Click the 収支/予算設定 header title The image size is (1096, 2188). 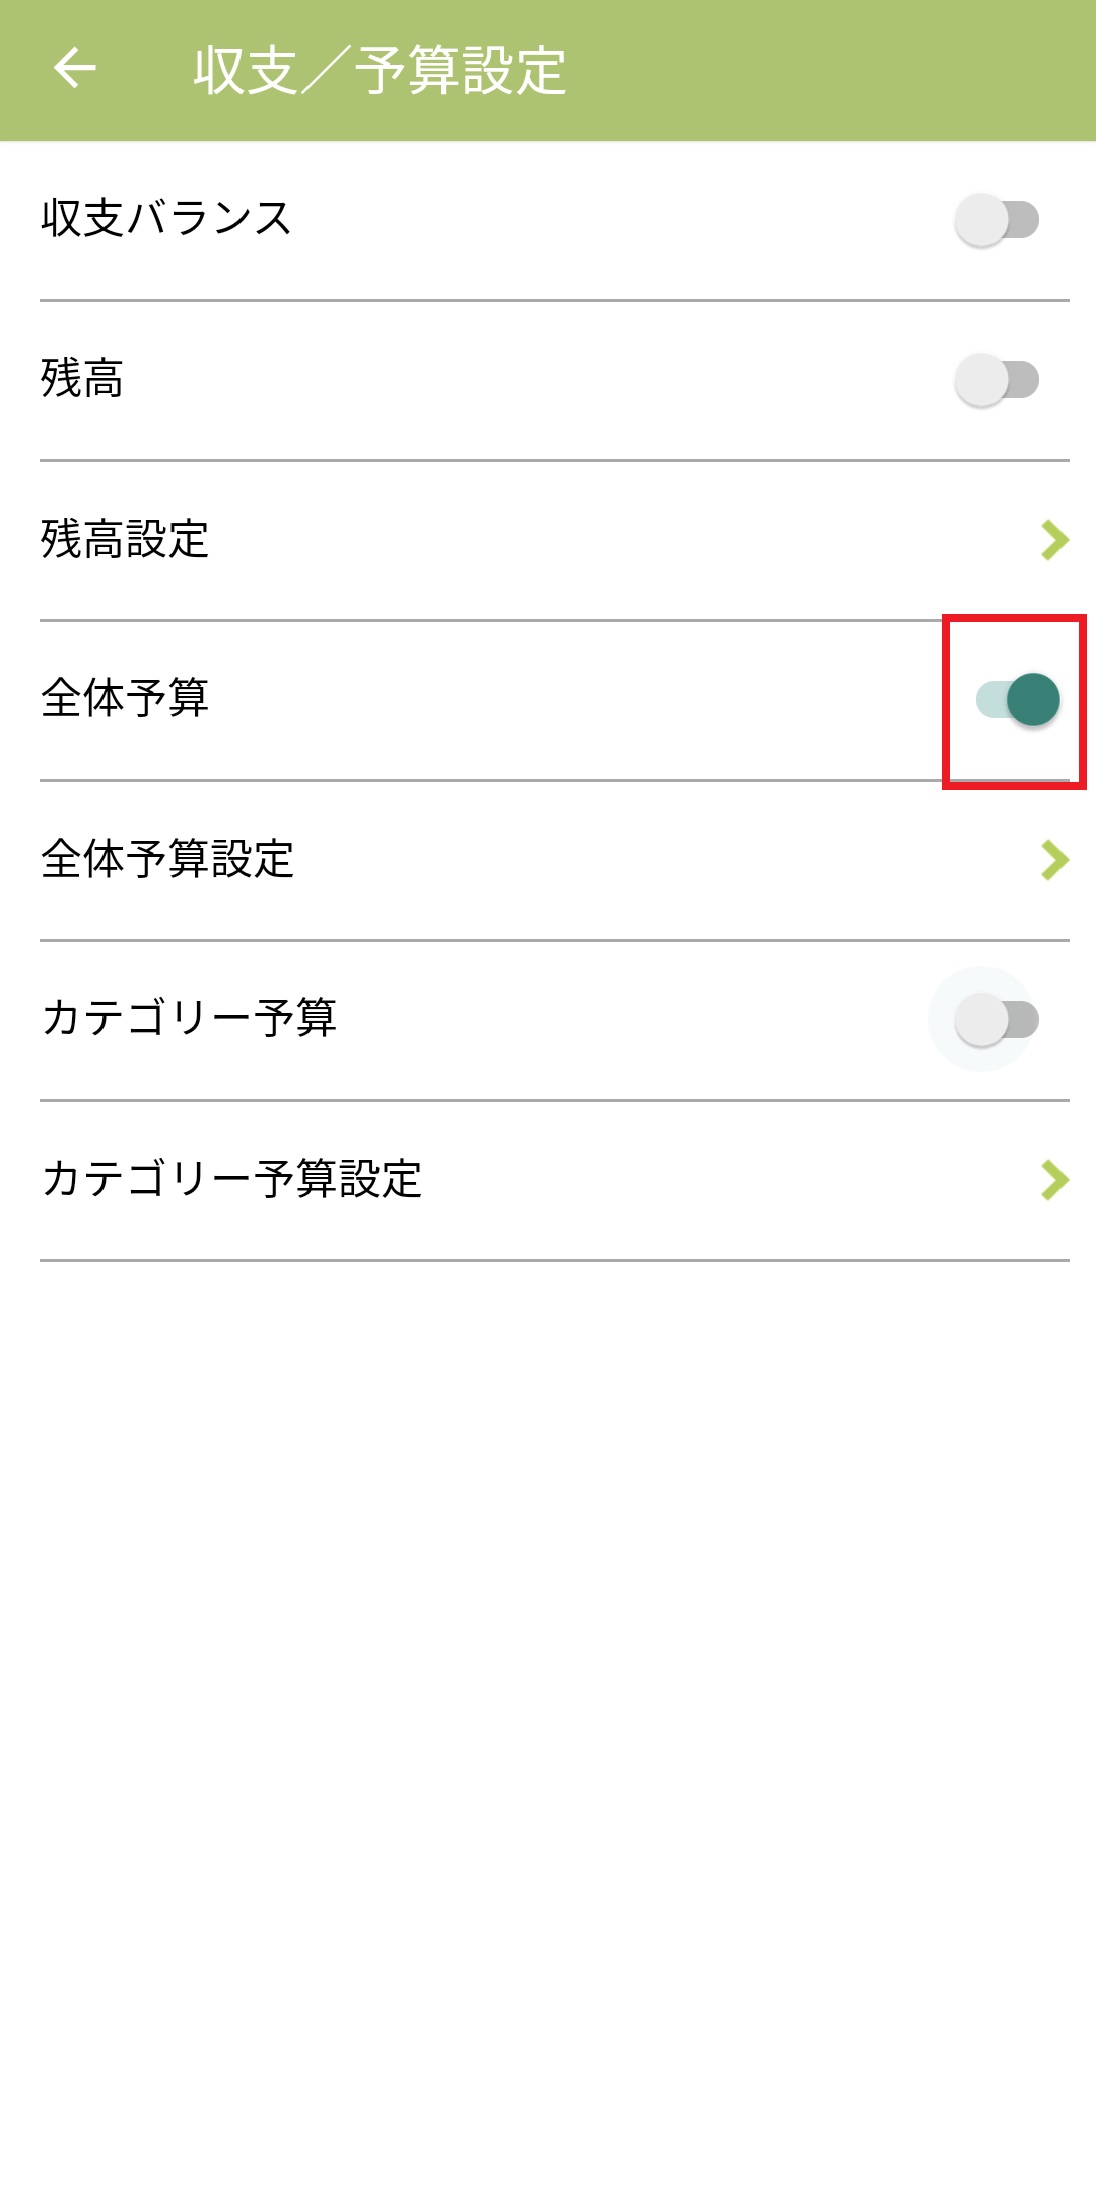click(380, 70)
